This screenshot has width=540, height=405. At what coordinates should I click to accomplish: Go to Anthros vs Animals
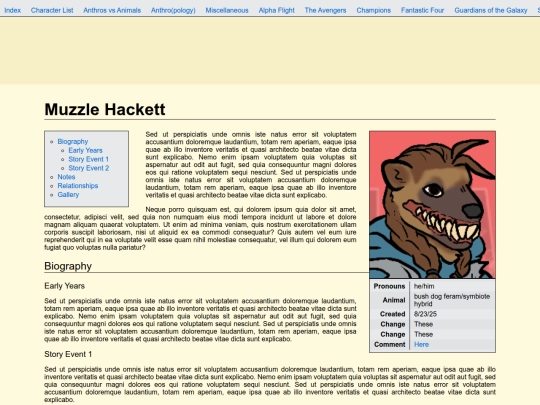tap(112, 10)
